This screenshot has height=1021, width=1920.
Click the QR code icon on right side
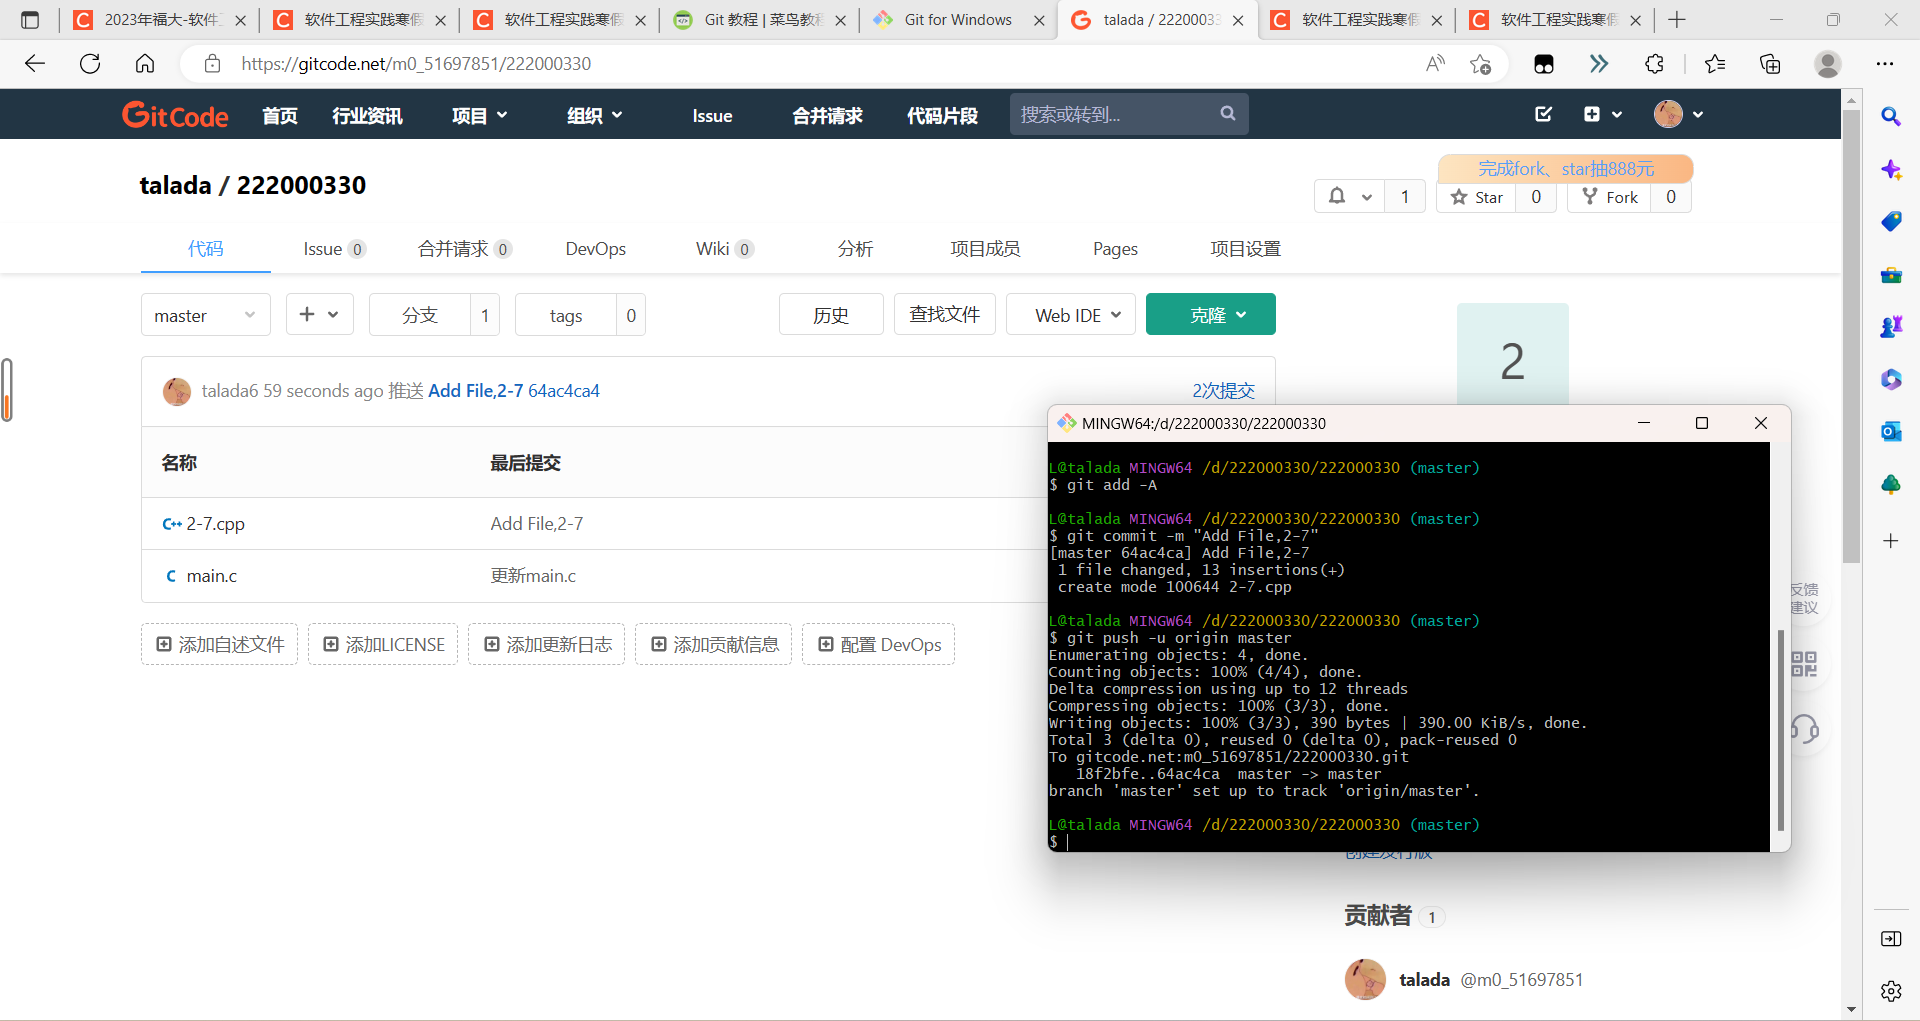pos(1804,664)
